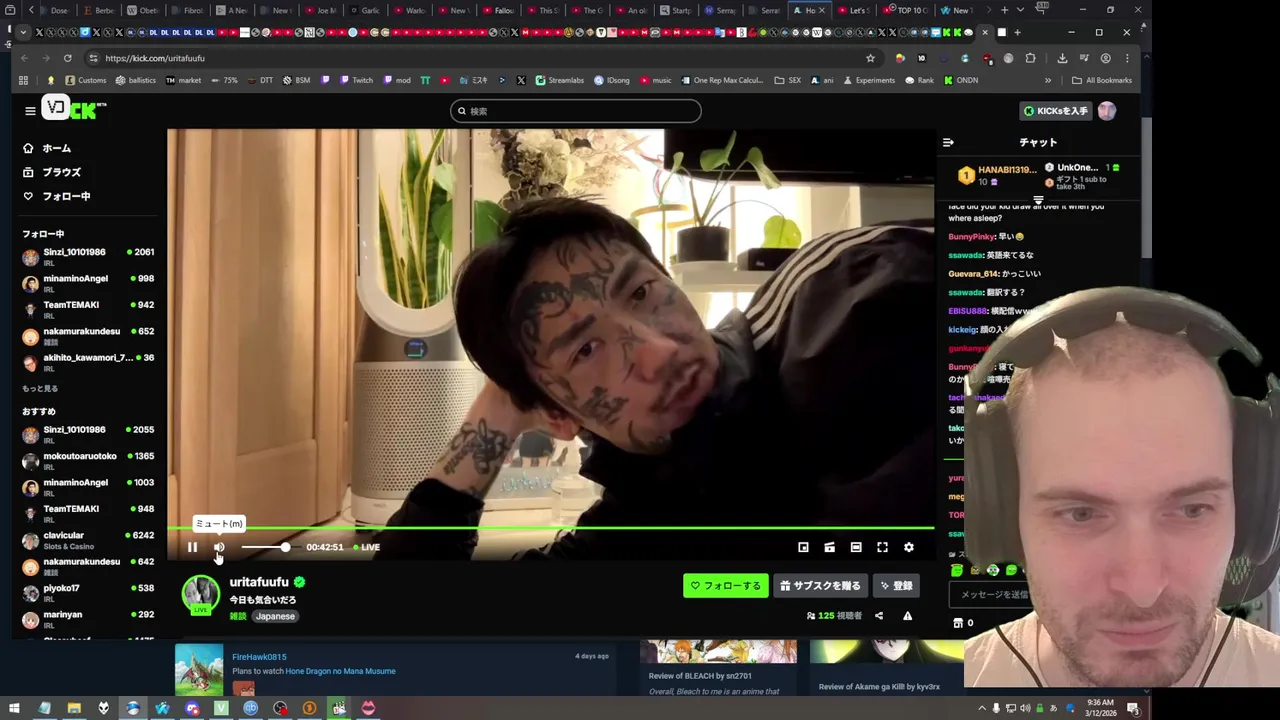Expand もっと見る in the followed list
Image resolution: width=1280 pixels, height=720 pixels.
pyautogui.click(x=40, y=388)
